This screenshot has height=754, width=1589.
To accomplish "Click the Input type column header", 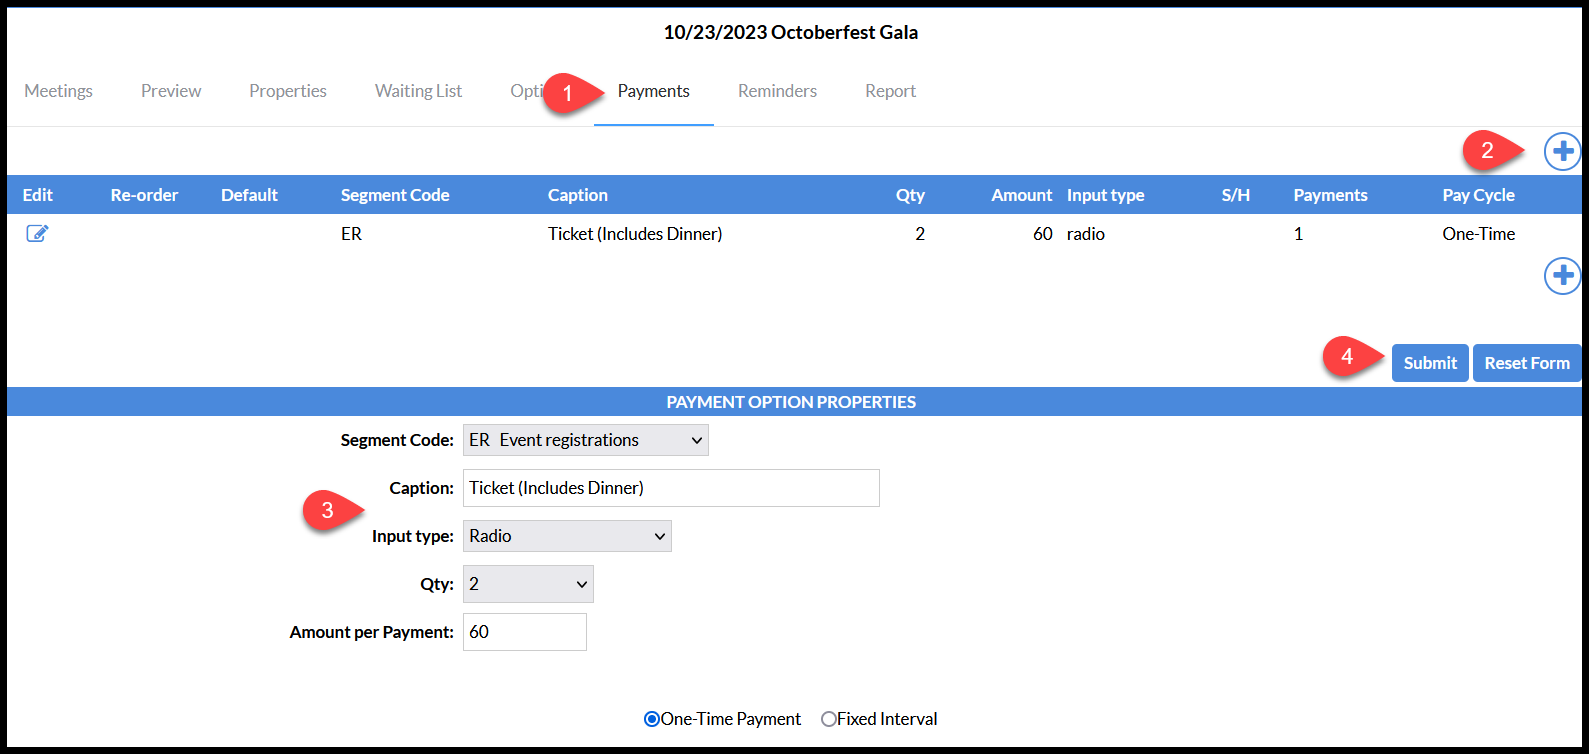I will pyautogui.click(x=1105, y=195).
